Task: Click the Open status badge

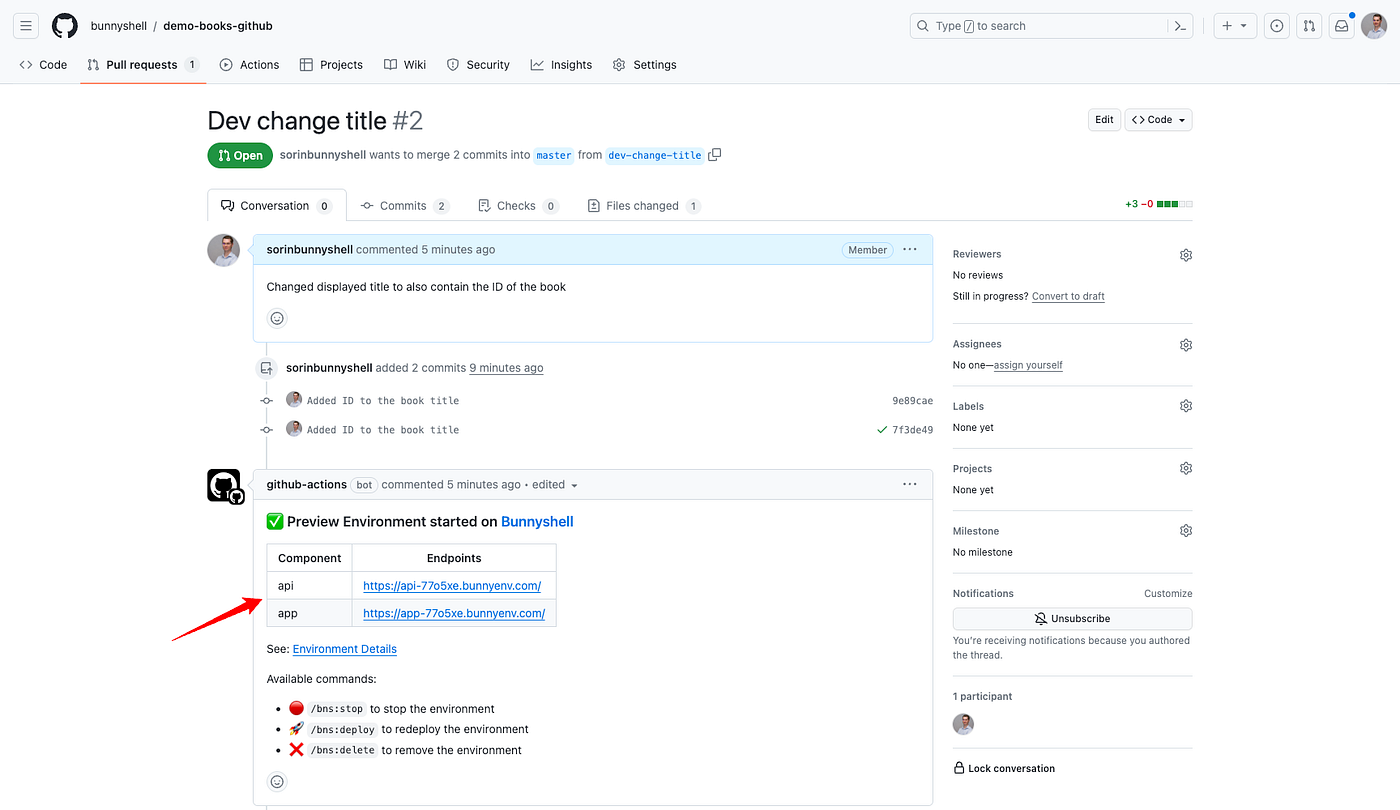Action: point(240,155)
